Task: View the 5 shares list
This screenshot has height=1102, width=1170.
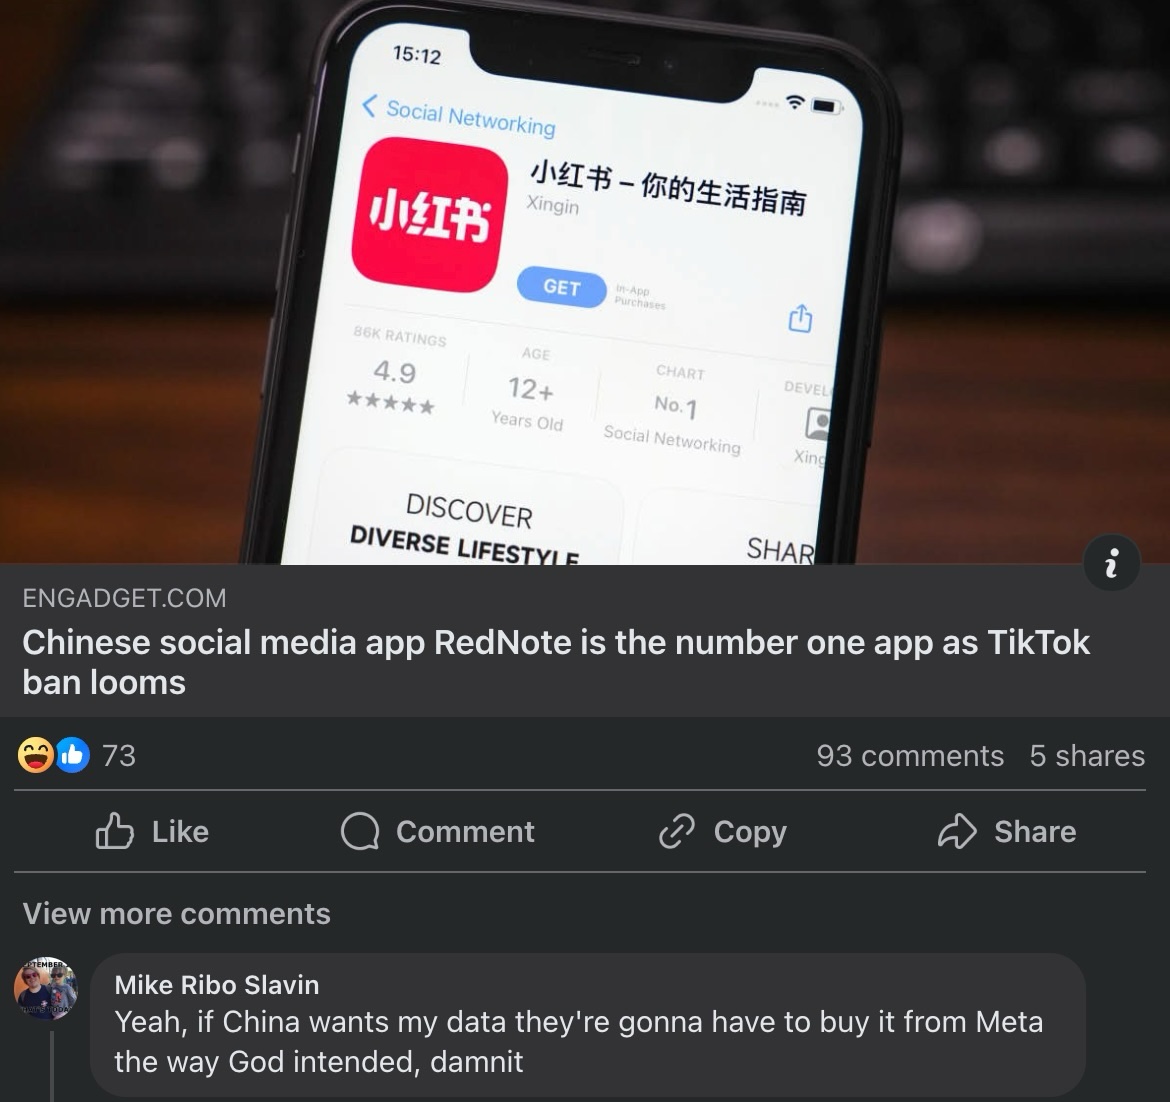Action: [x=1087, y=756]
